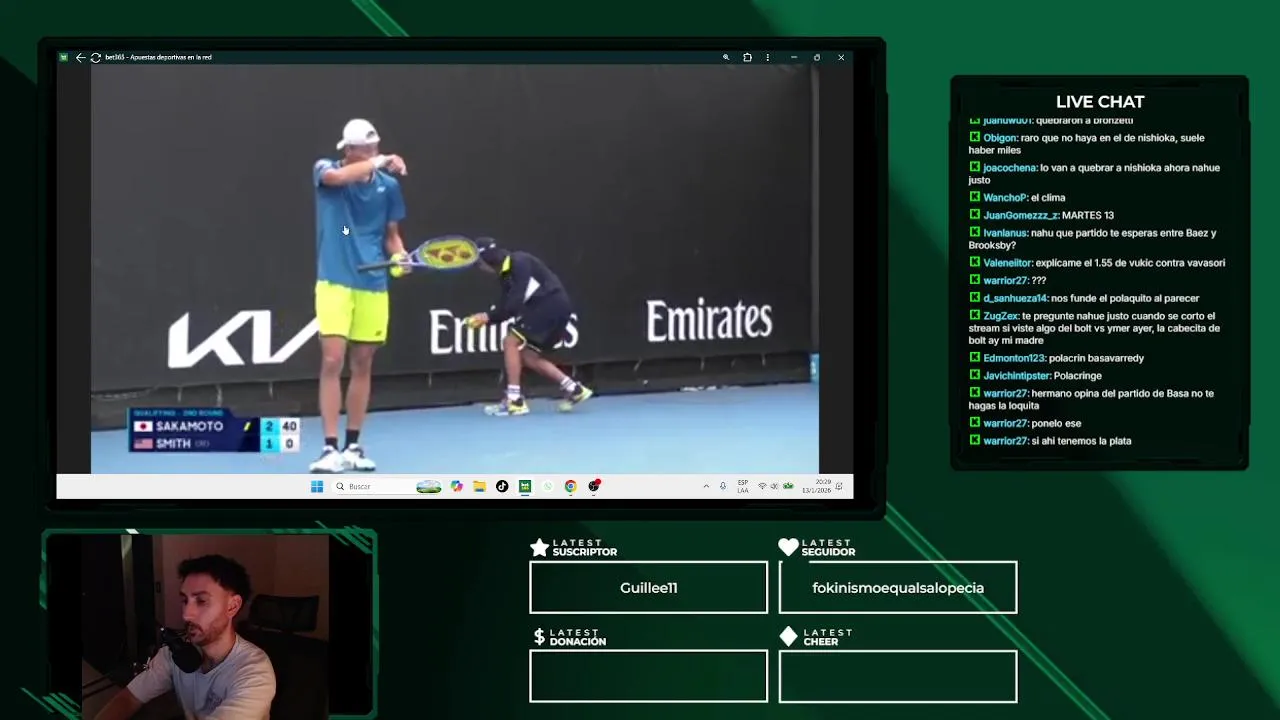The width and height of the screenshot is (1280, 720).
Task: Click the message 'ponelo ese' in chat
Action: tap(1056, 423)
